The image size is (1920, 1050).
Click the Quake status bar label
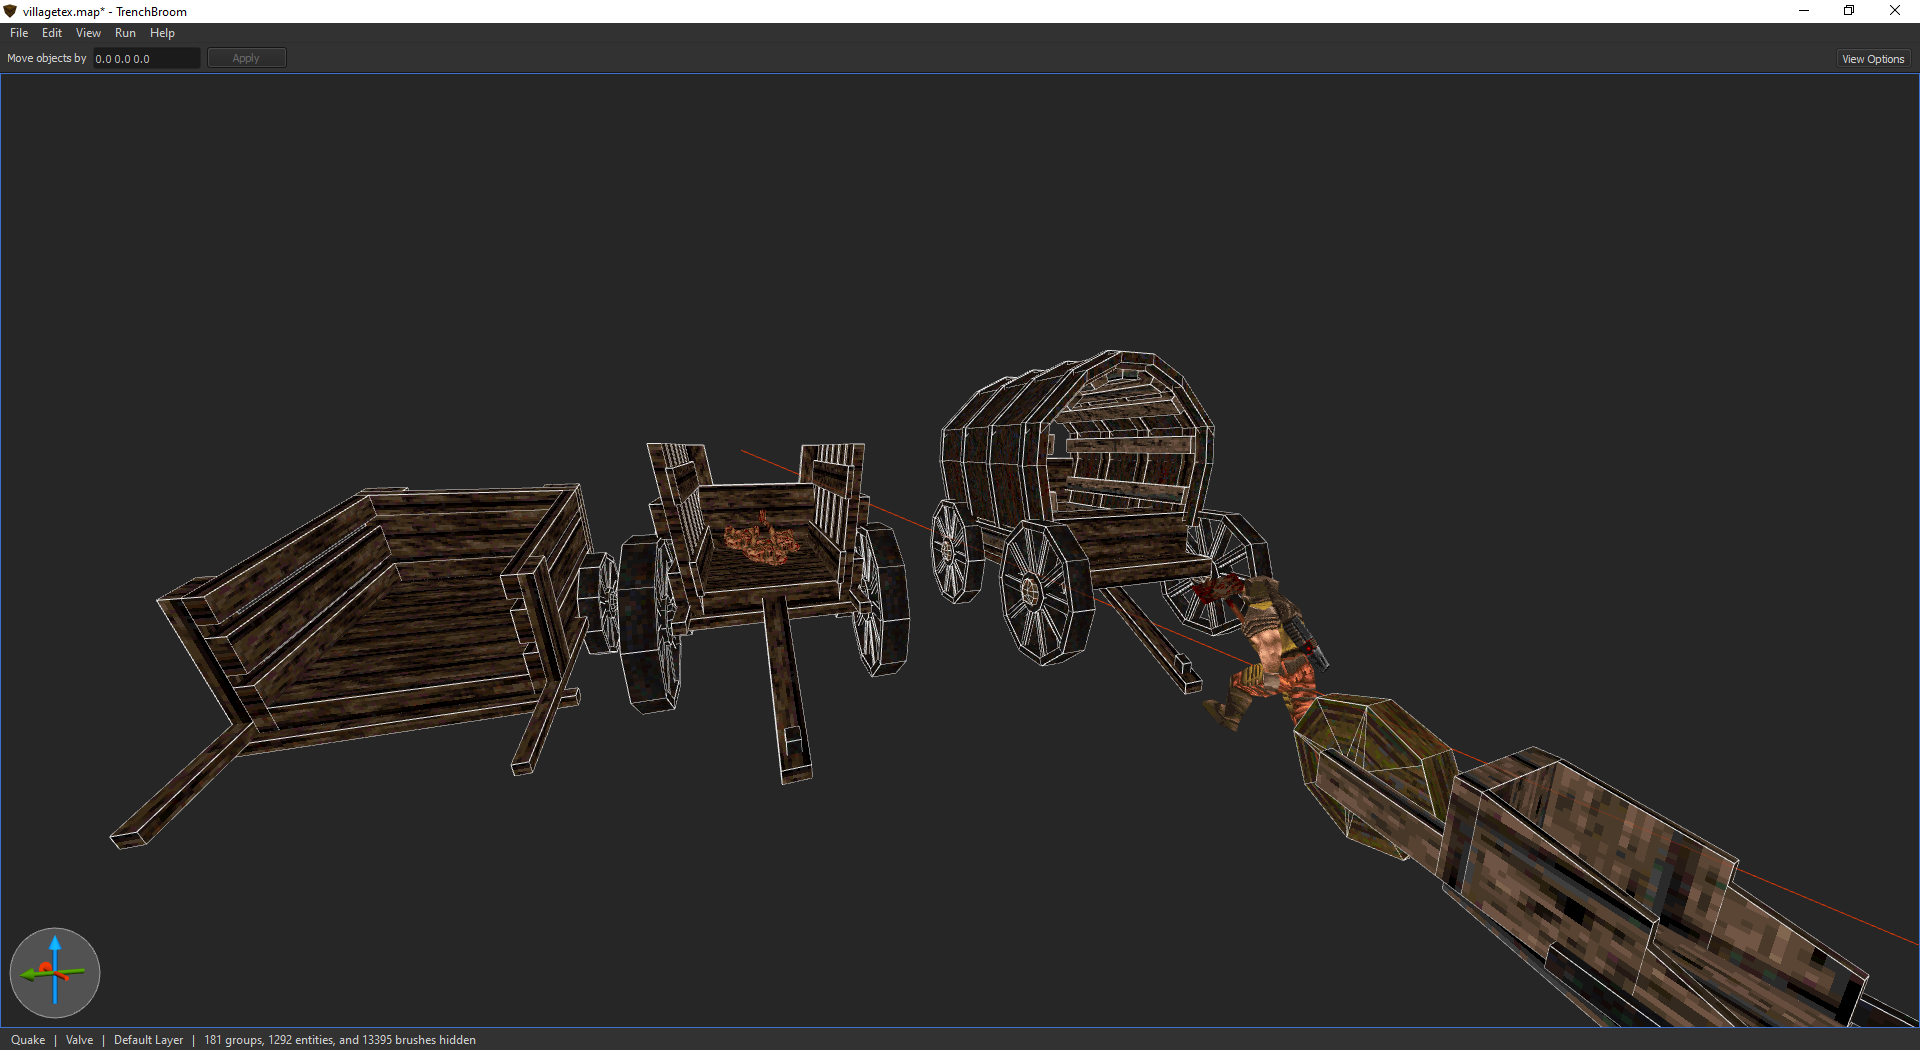tap(28, 1040)
